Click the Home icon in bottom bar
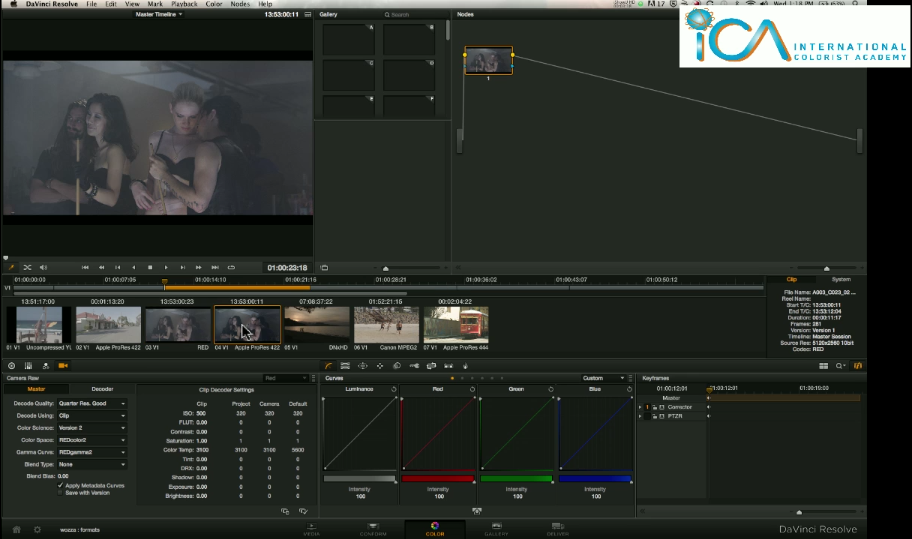 16,530
